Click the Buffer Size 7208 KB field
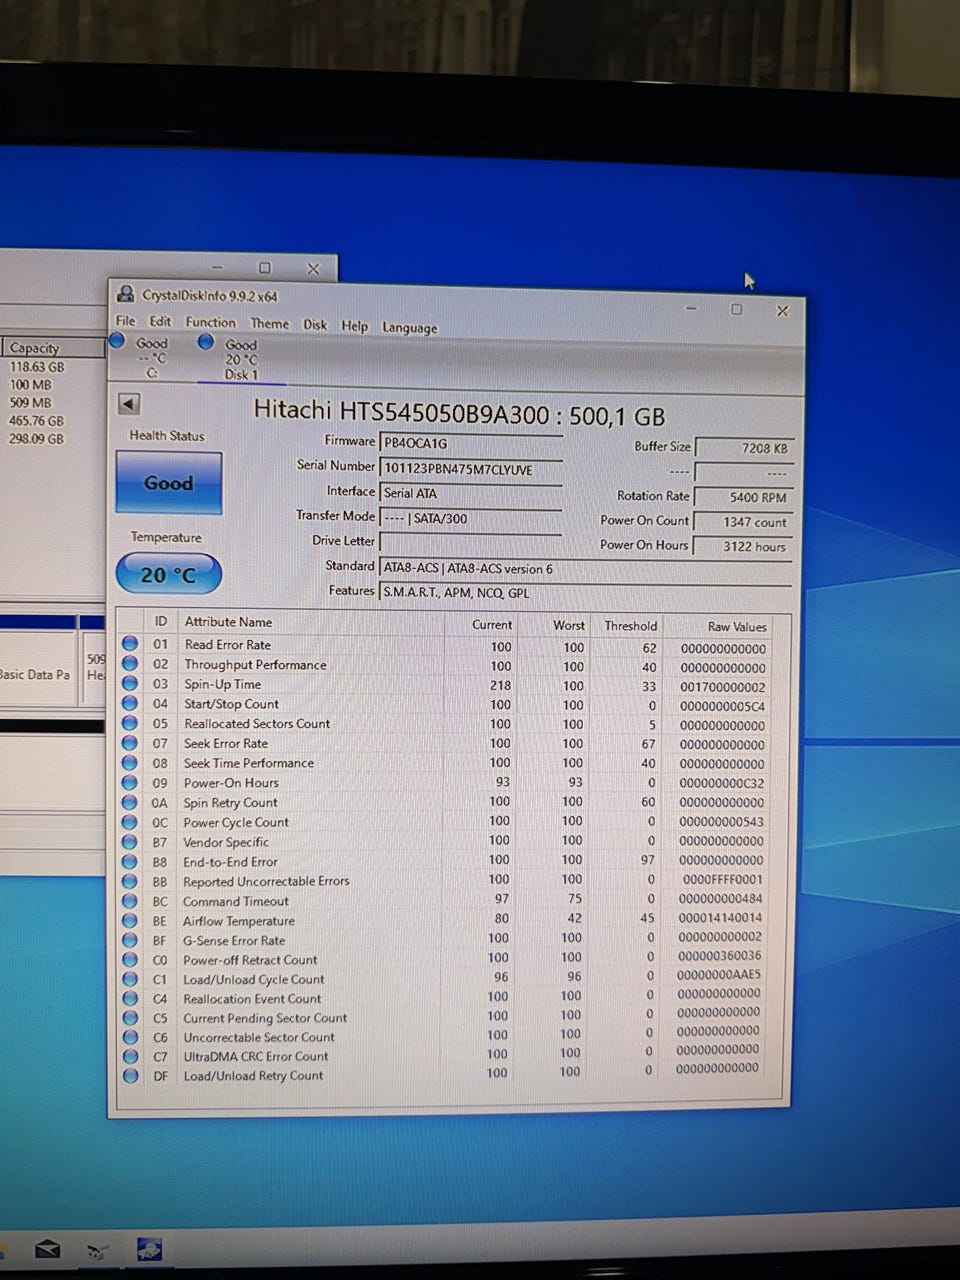Image resolution: width=960 pixels, height=1280 pixels. [x=743, y=448]
